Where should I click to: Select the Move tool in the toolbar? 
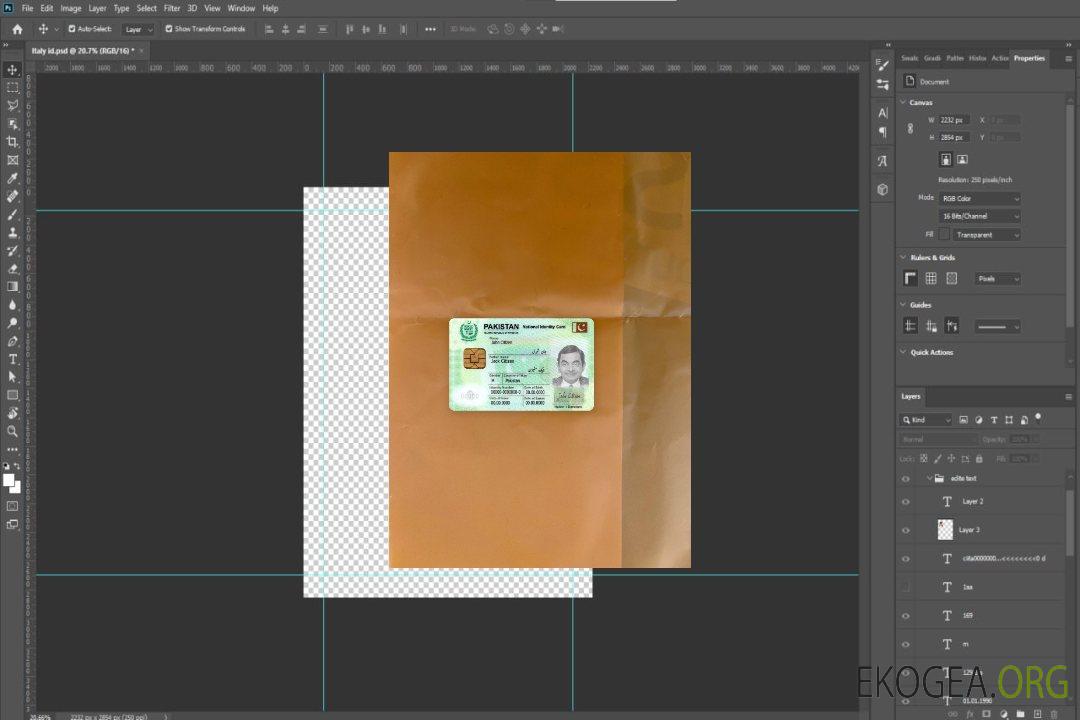click(12, 70)
